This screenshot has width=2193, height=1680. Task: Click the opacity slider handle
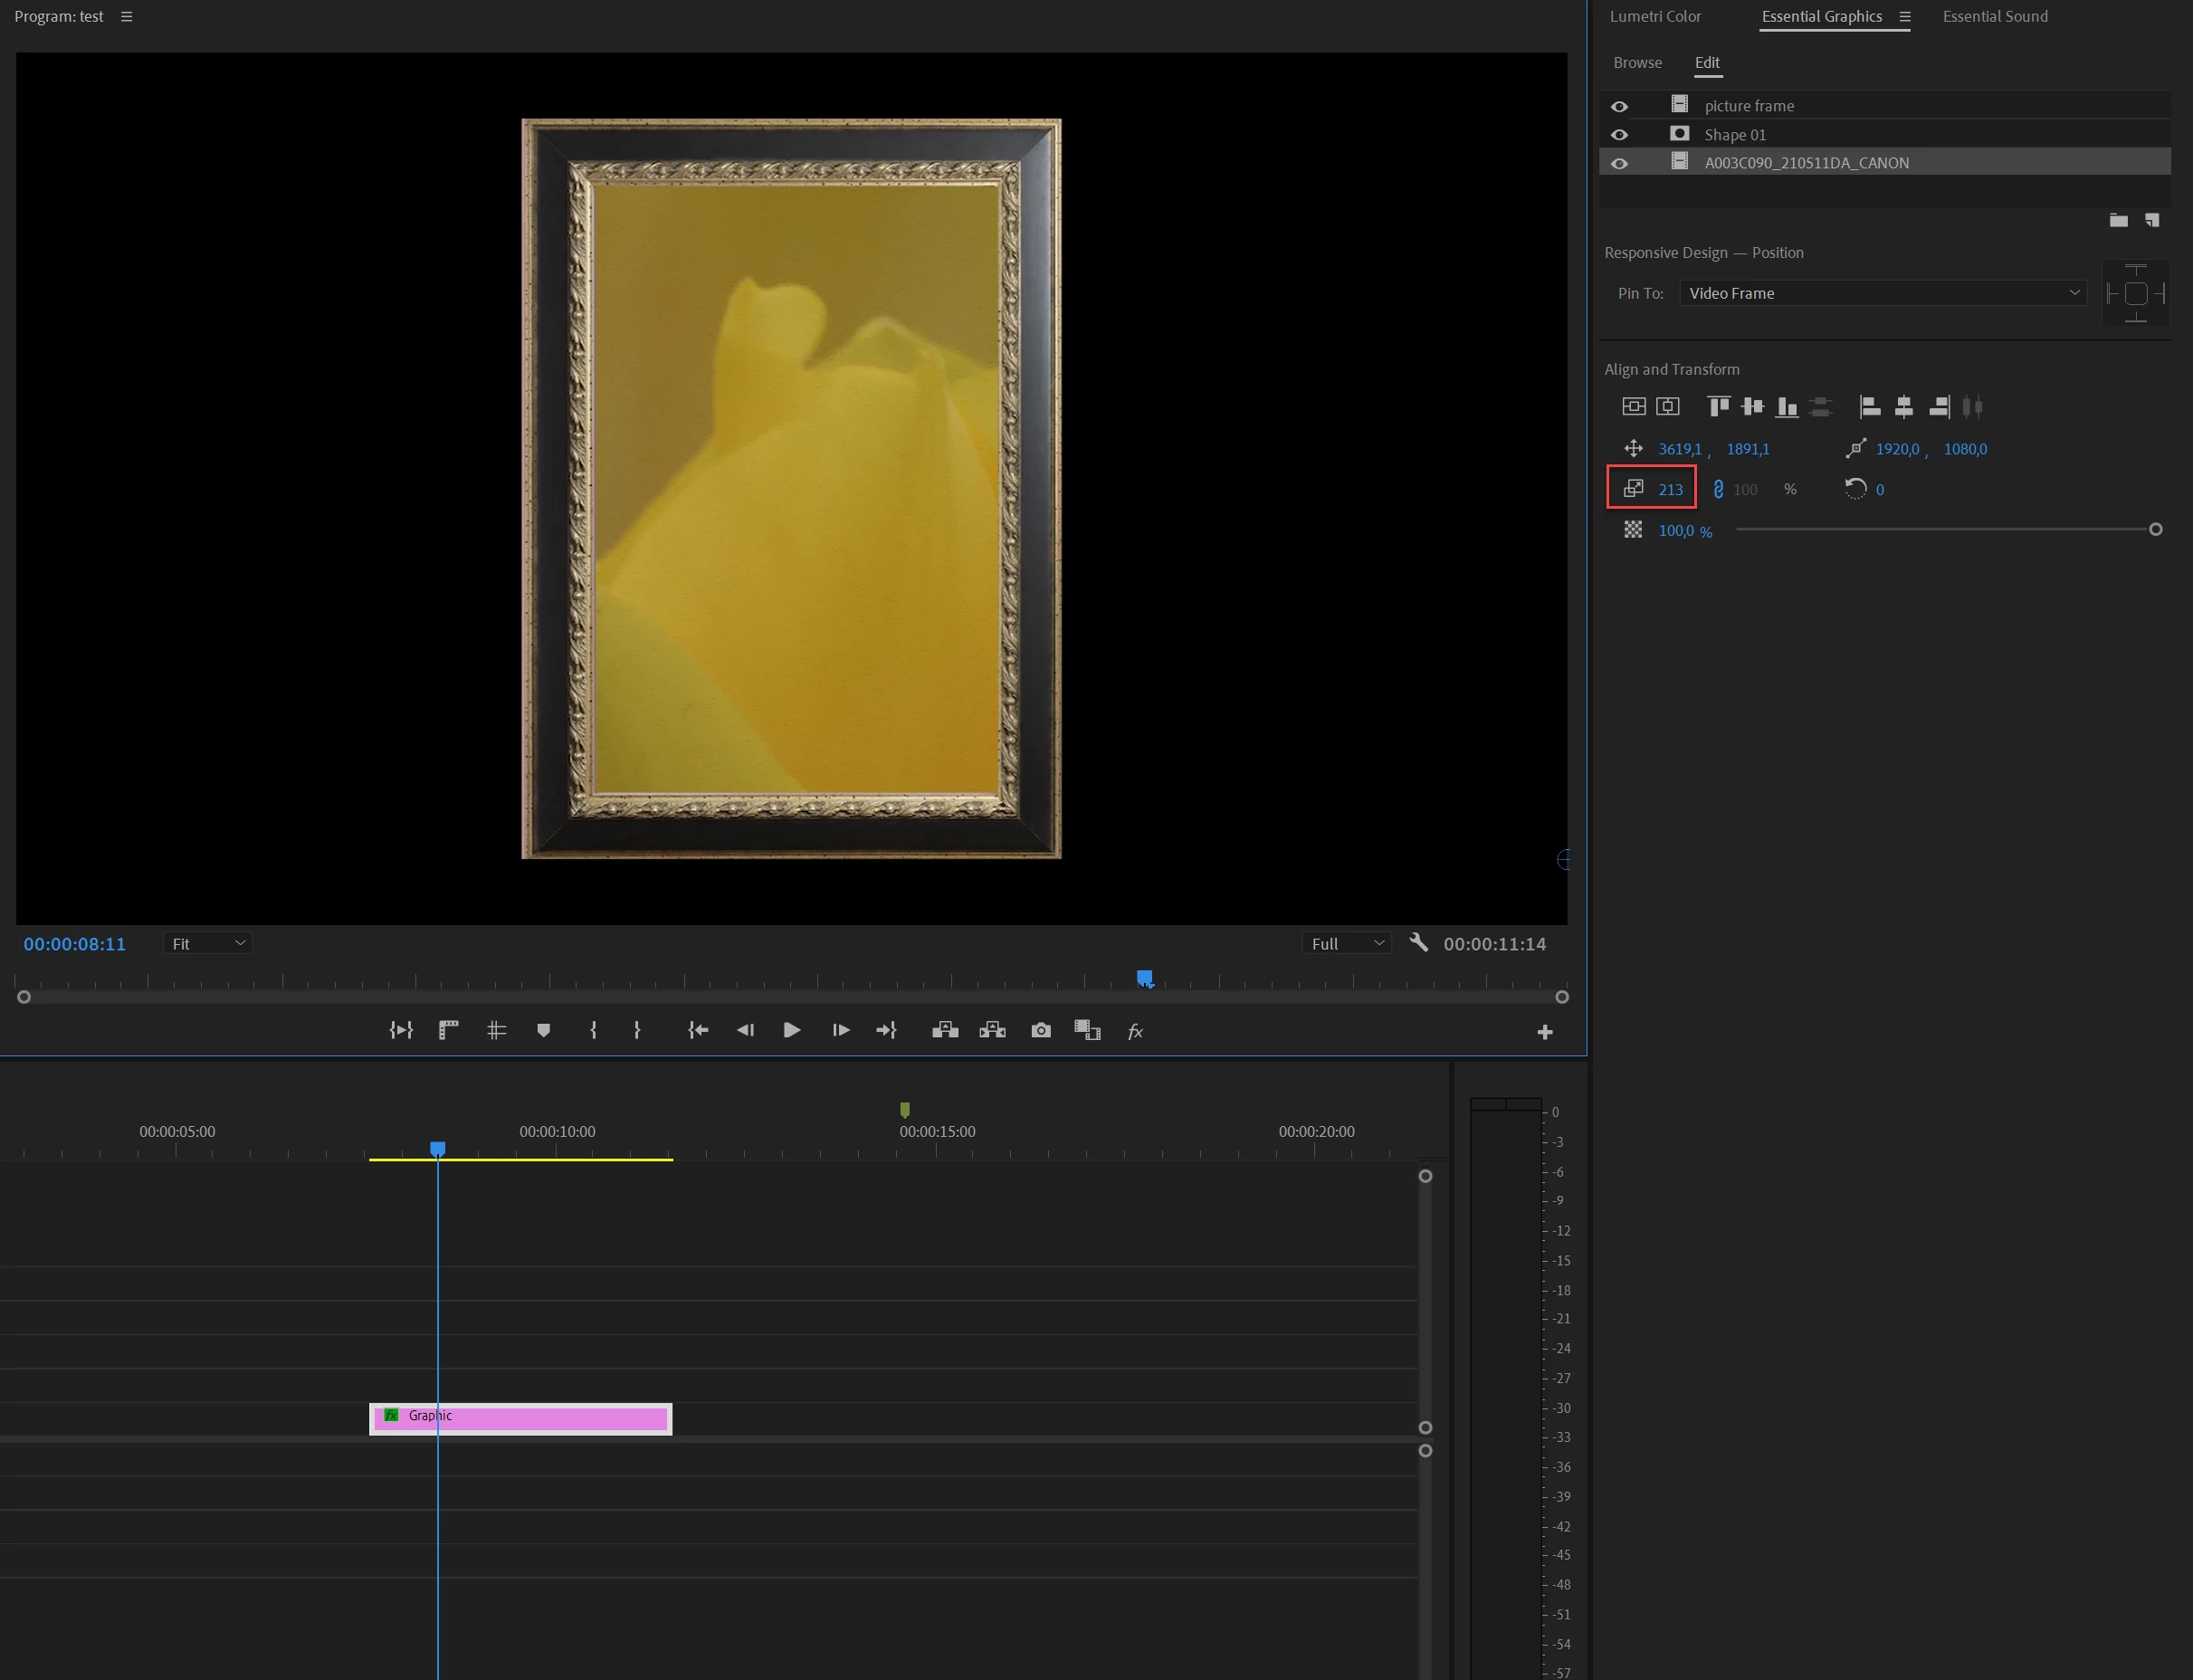[2155, 529]
